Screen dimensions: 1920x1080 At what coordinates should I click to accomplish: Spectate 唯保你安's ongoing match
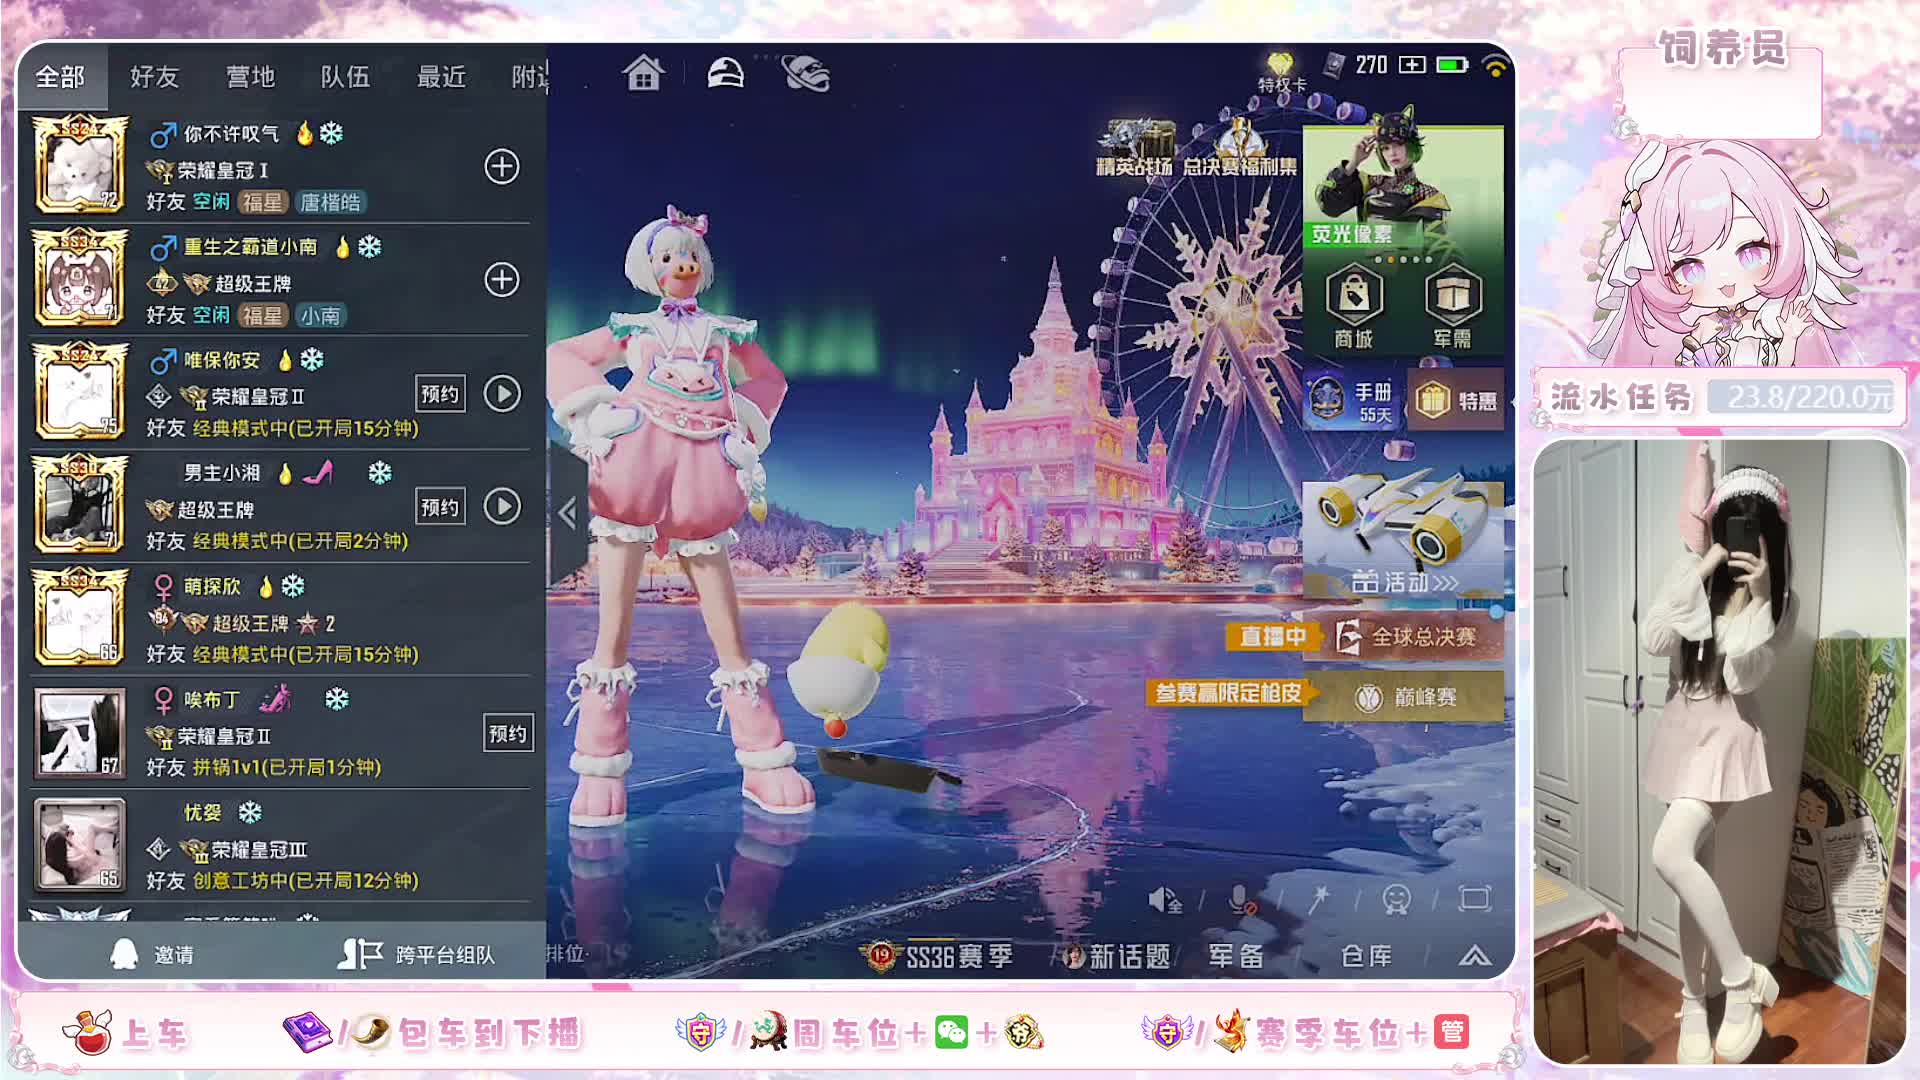[x=502, y=394]
